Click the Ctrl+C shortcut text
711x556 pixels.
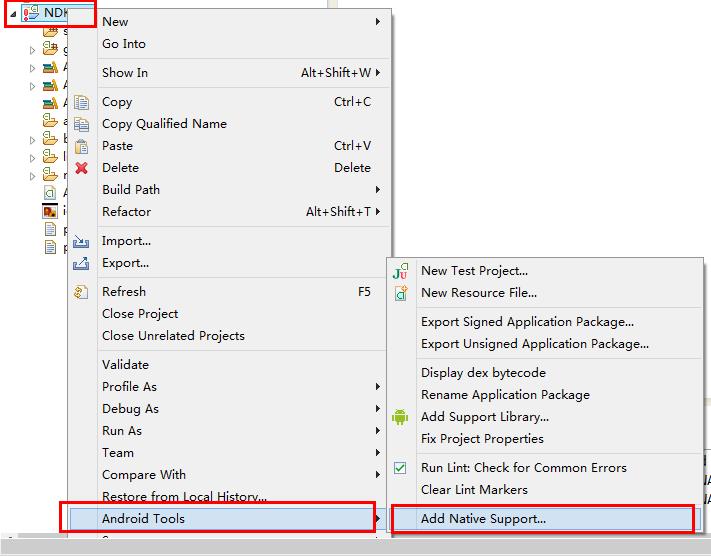[352, 102]
